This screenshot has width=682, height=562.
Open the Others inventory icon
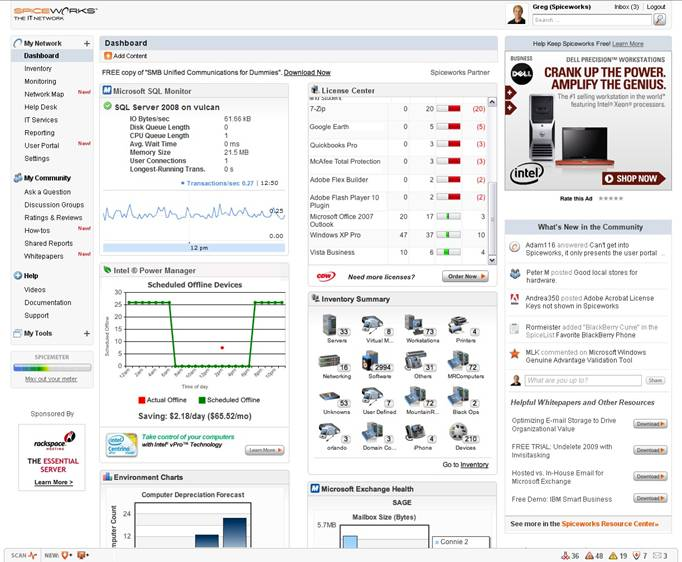[414, 361]
